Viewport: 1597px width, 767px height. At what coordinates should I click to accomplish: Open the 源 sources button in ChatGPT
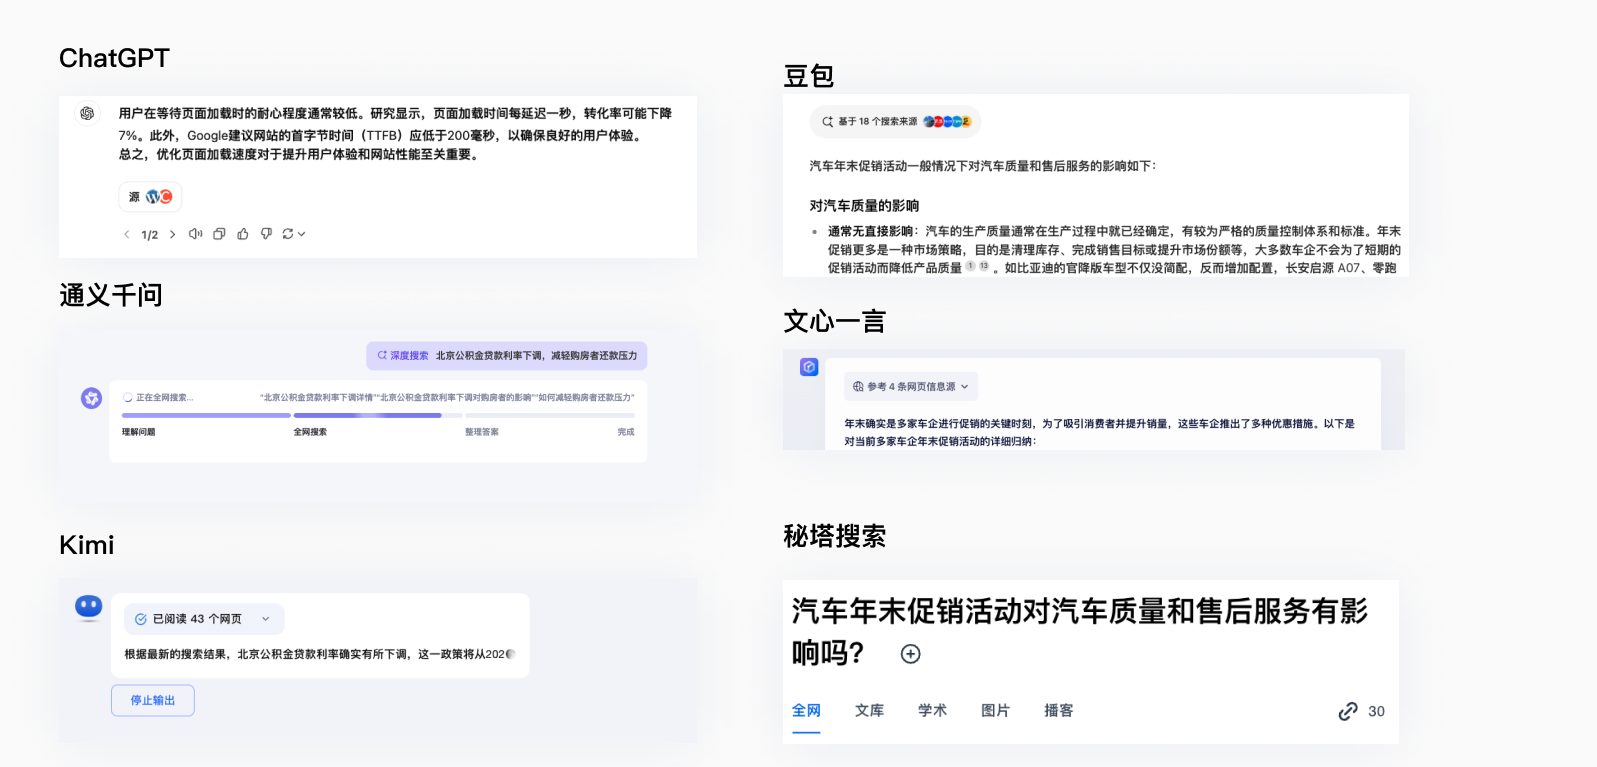(x=150, y=197)
